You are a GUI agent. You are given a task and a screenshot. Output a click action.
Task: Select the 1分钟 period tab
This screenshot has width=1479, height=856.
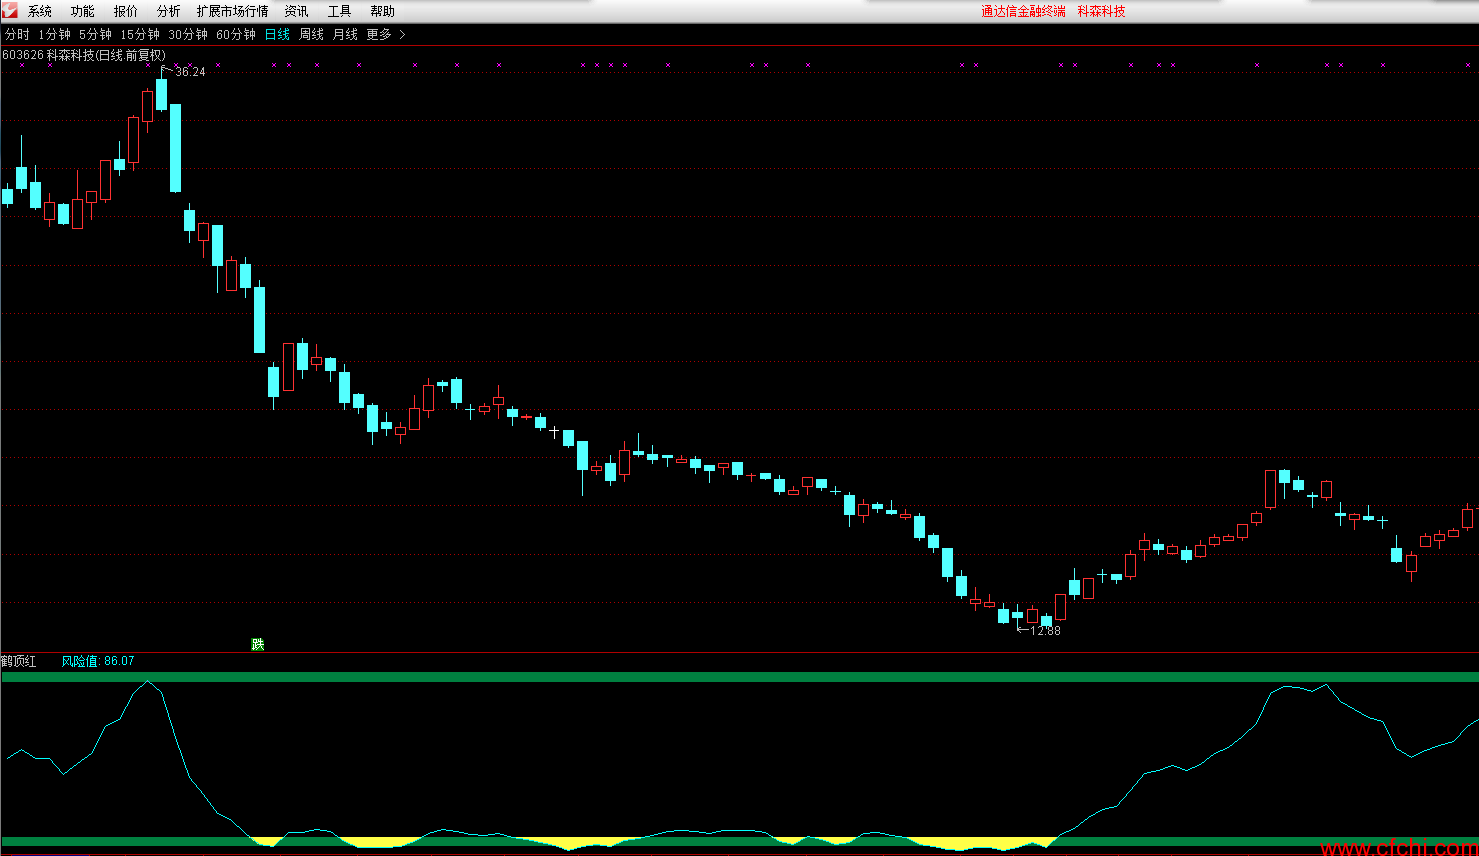coord(55,34)
